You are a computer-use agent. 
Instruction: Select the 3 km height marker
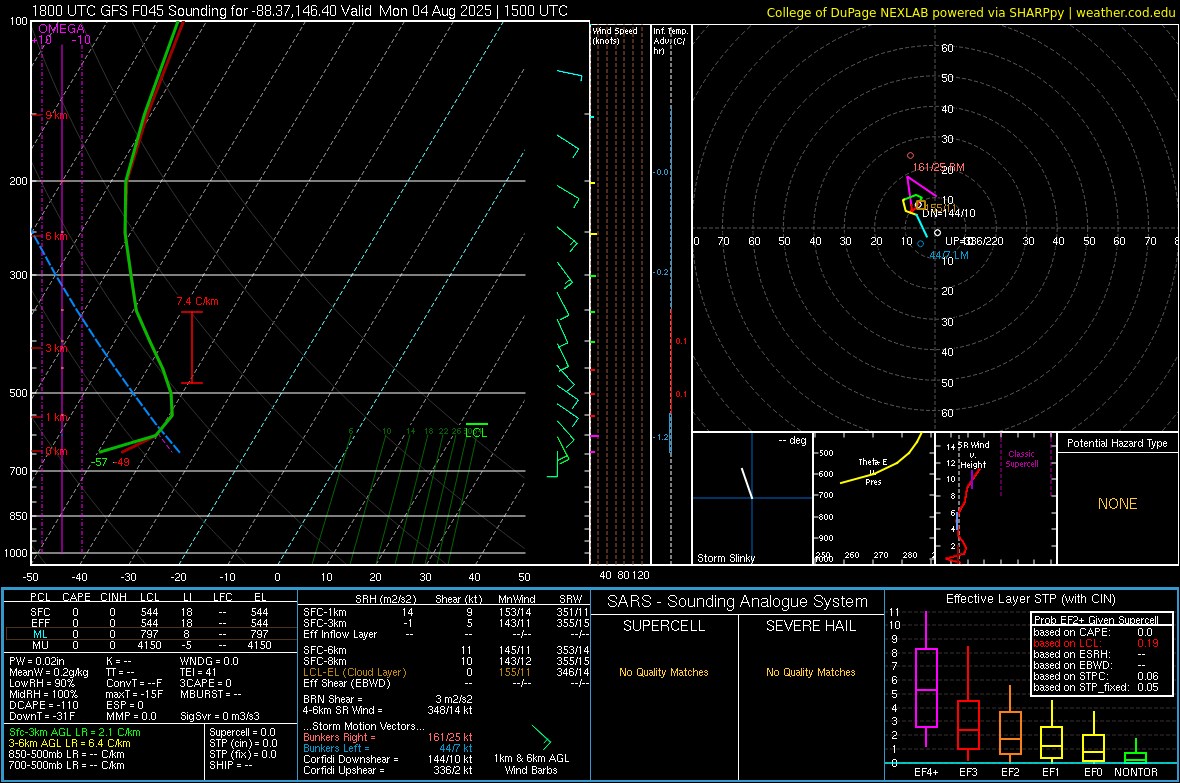point(56,349)
